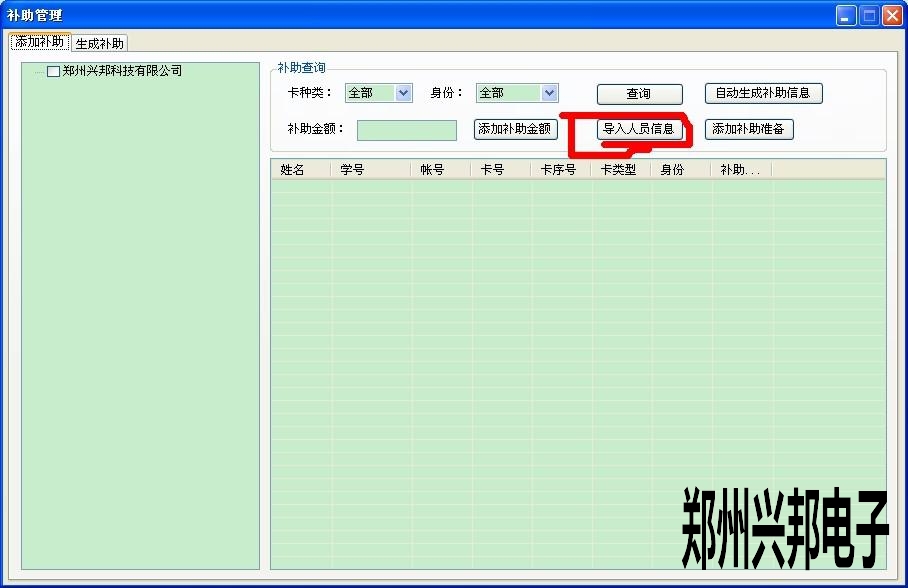Sort by the 帐号 column header
The image size is (908, 588).
pyautogui.click(x=441, y=170)
